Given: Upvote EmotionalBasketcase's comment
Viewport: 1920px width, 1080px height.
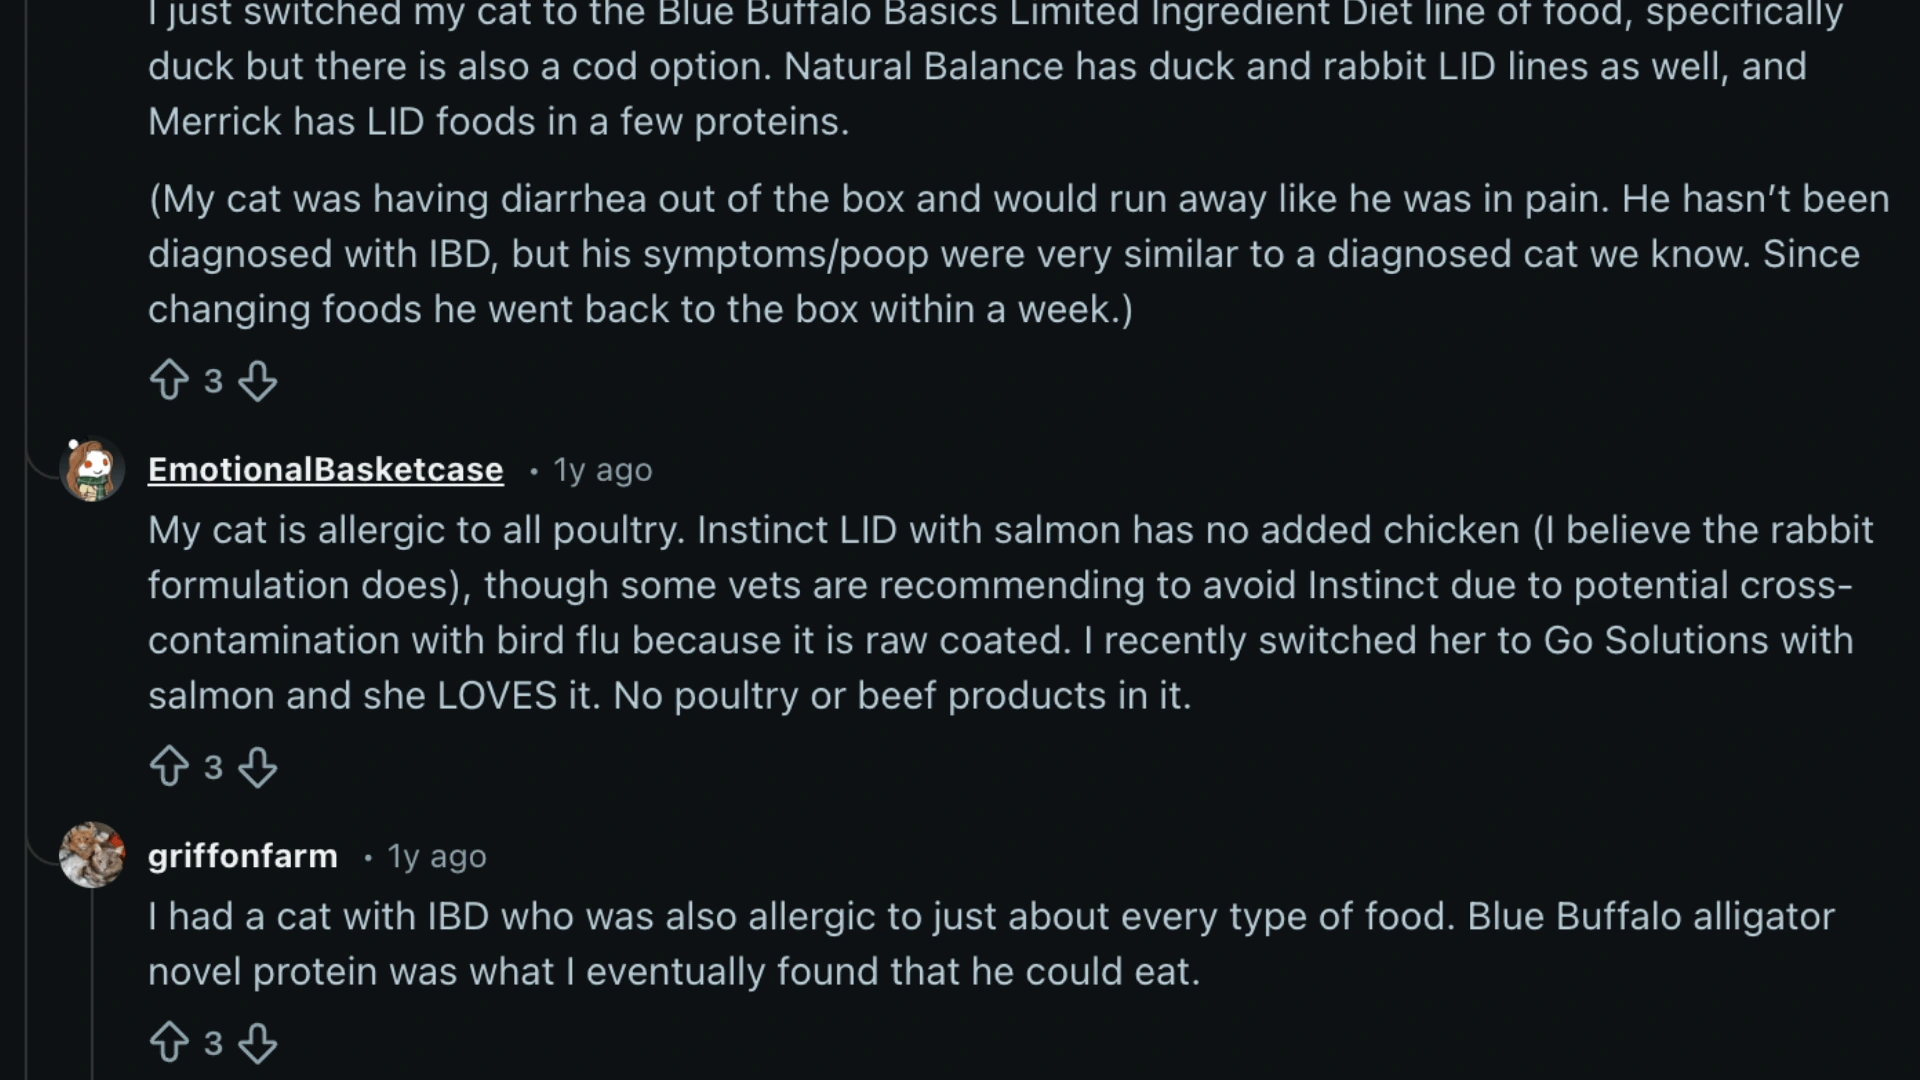Looking at the screenshot, I should [x=171, y=766].
